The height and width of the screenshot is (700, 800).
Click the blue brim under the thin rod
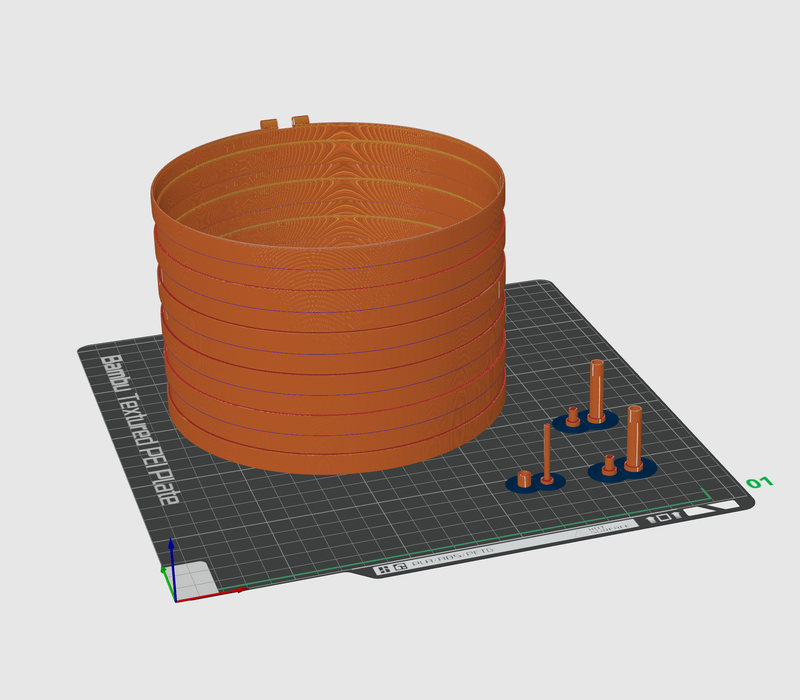554,484
